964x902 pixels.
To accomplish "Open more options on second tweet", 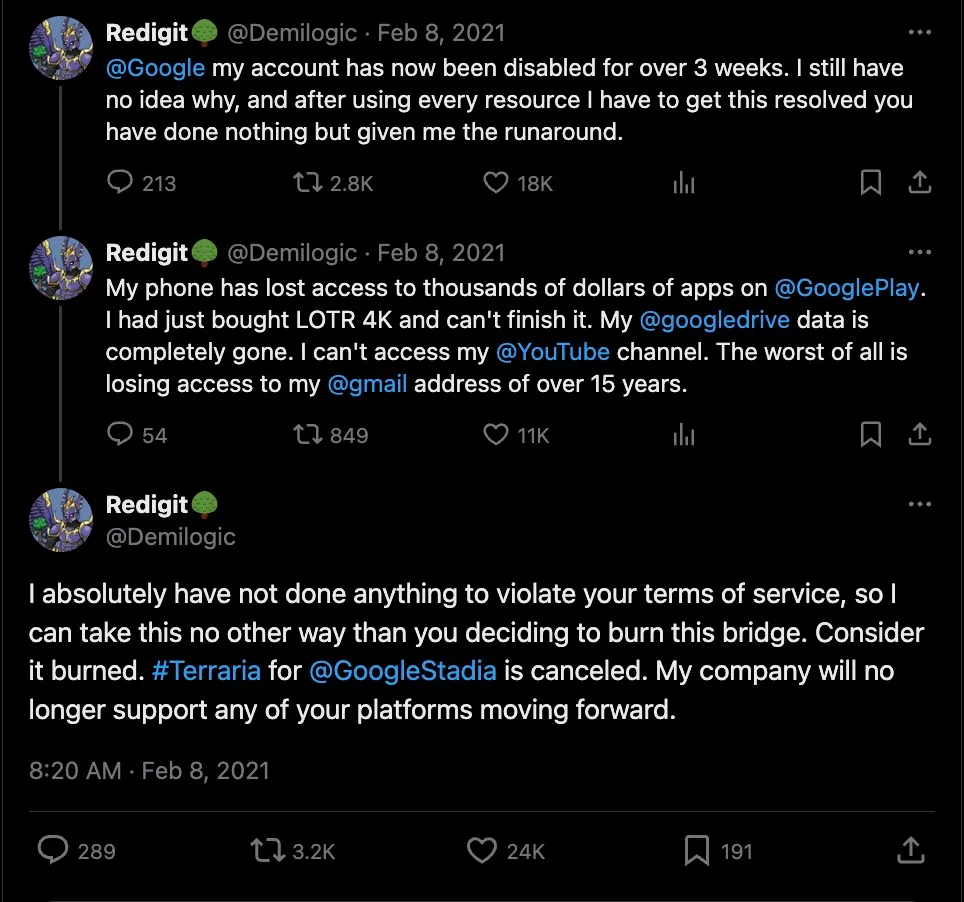I will [919, 253].
